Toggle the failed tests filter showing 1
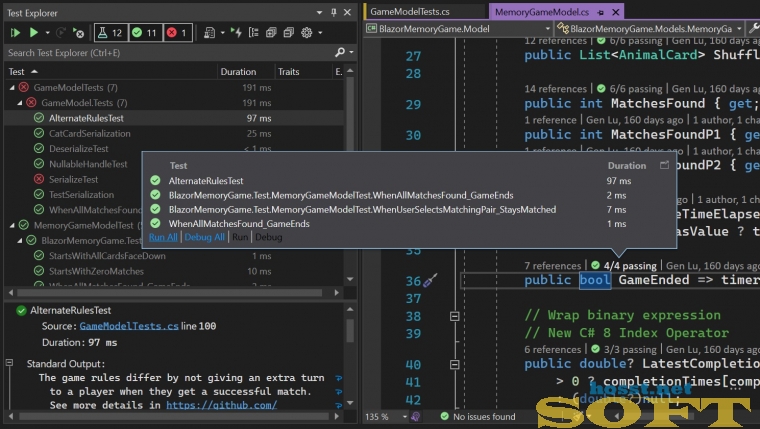760x429 pixels. [177, 32]
